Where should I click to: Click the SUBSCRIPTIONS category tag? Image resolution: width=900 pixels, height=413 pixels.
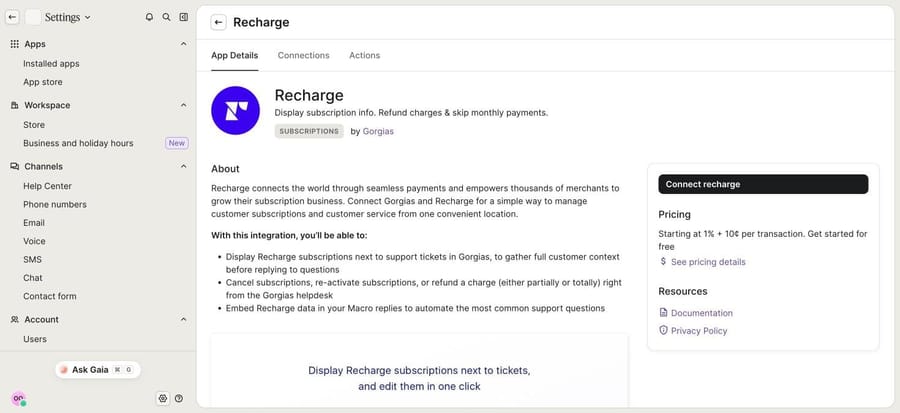coord(309,131)
